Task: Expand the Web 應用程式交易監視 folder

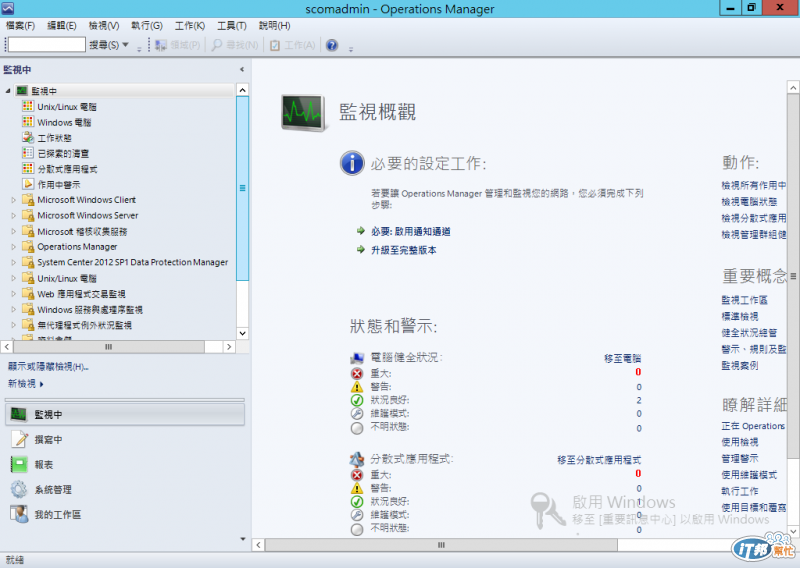Action: (14, 294)
